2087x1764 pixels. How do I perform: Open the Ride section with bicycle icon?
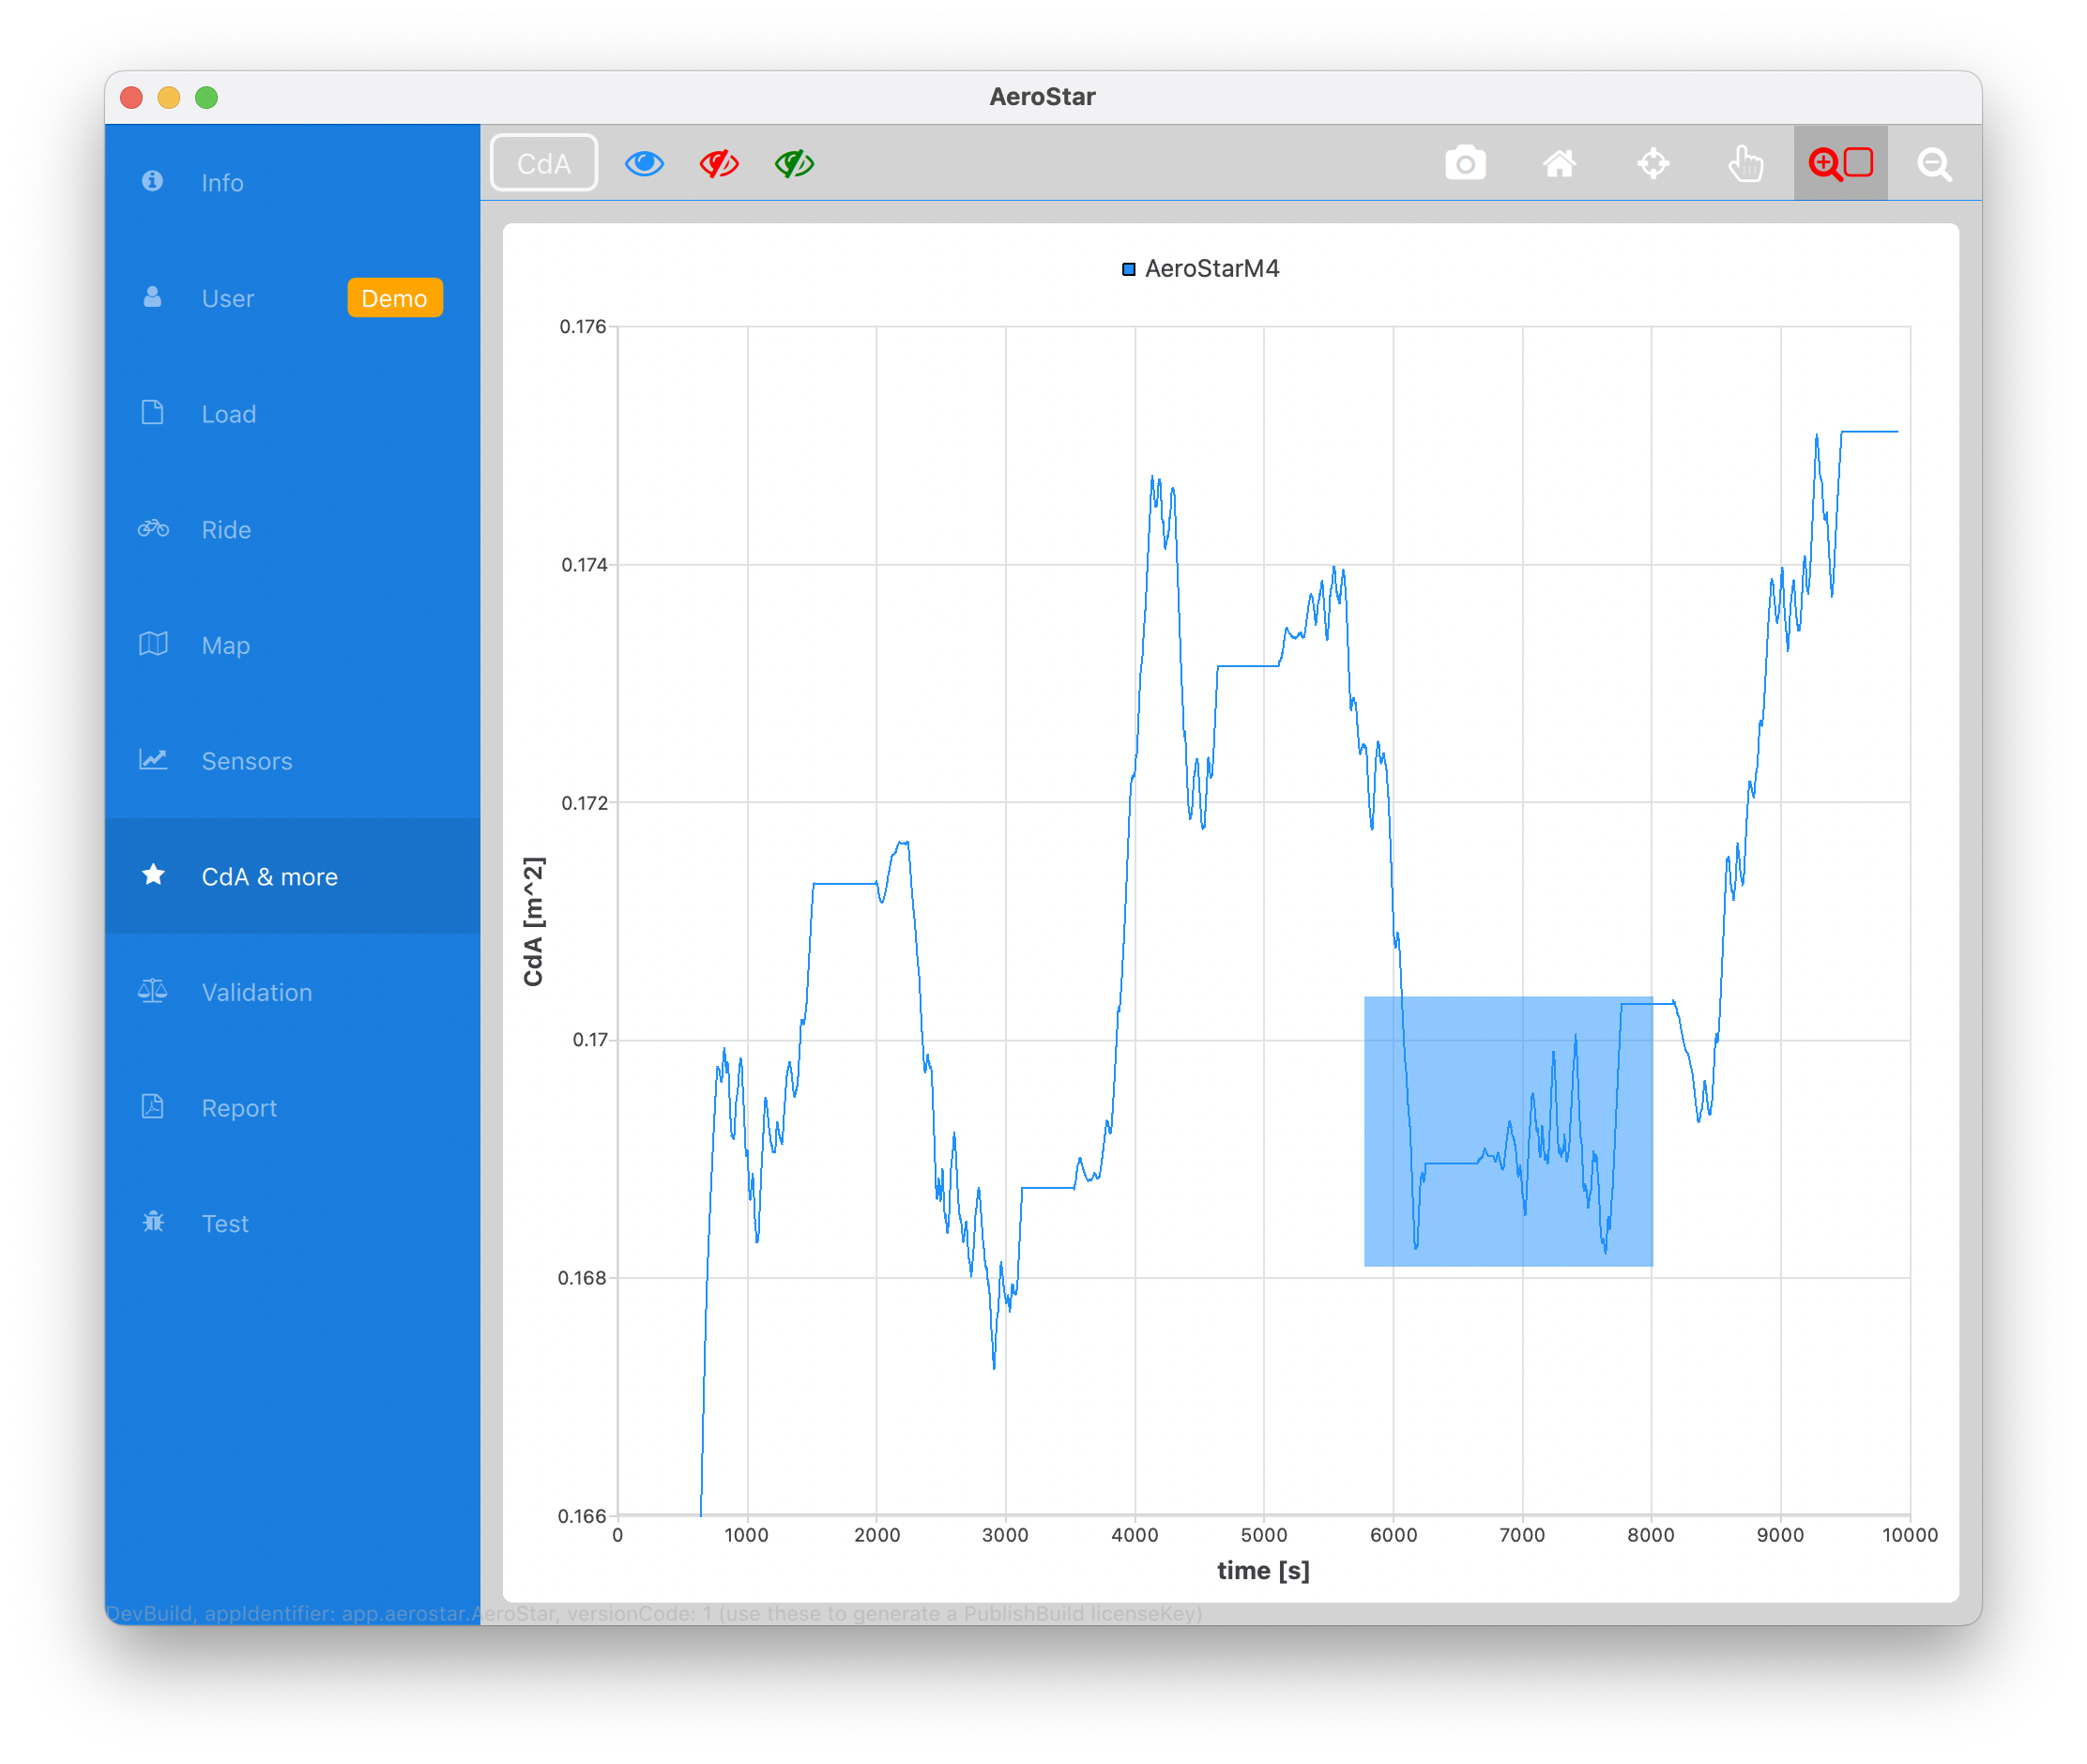[x=225, y=529]
